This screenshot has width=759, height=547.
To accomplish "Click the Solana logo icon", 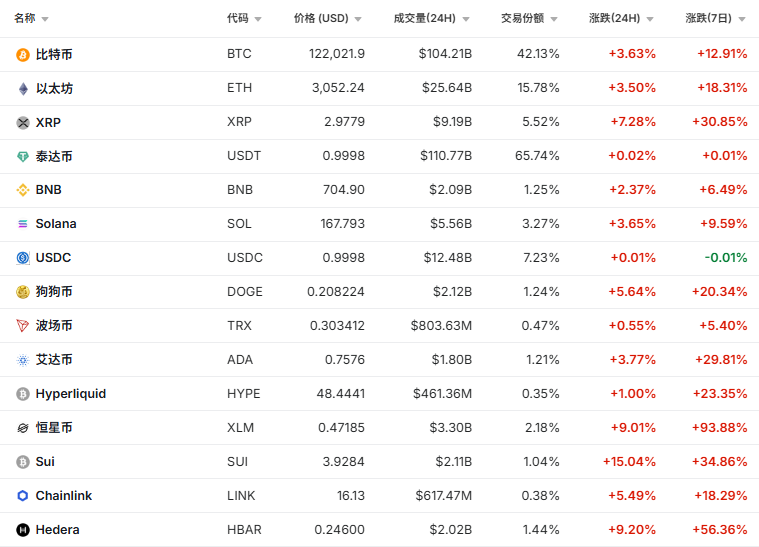I will (23, 224).
